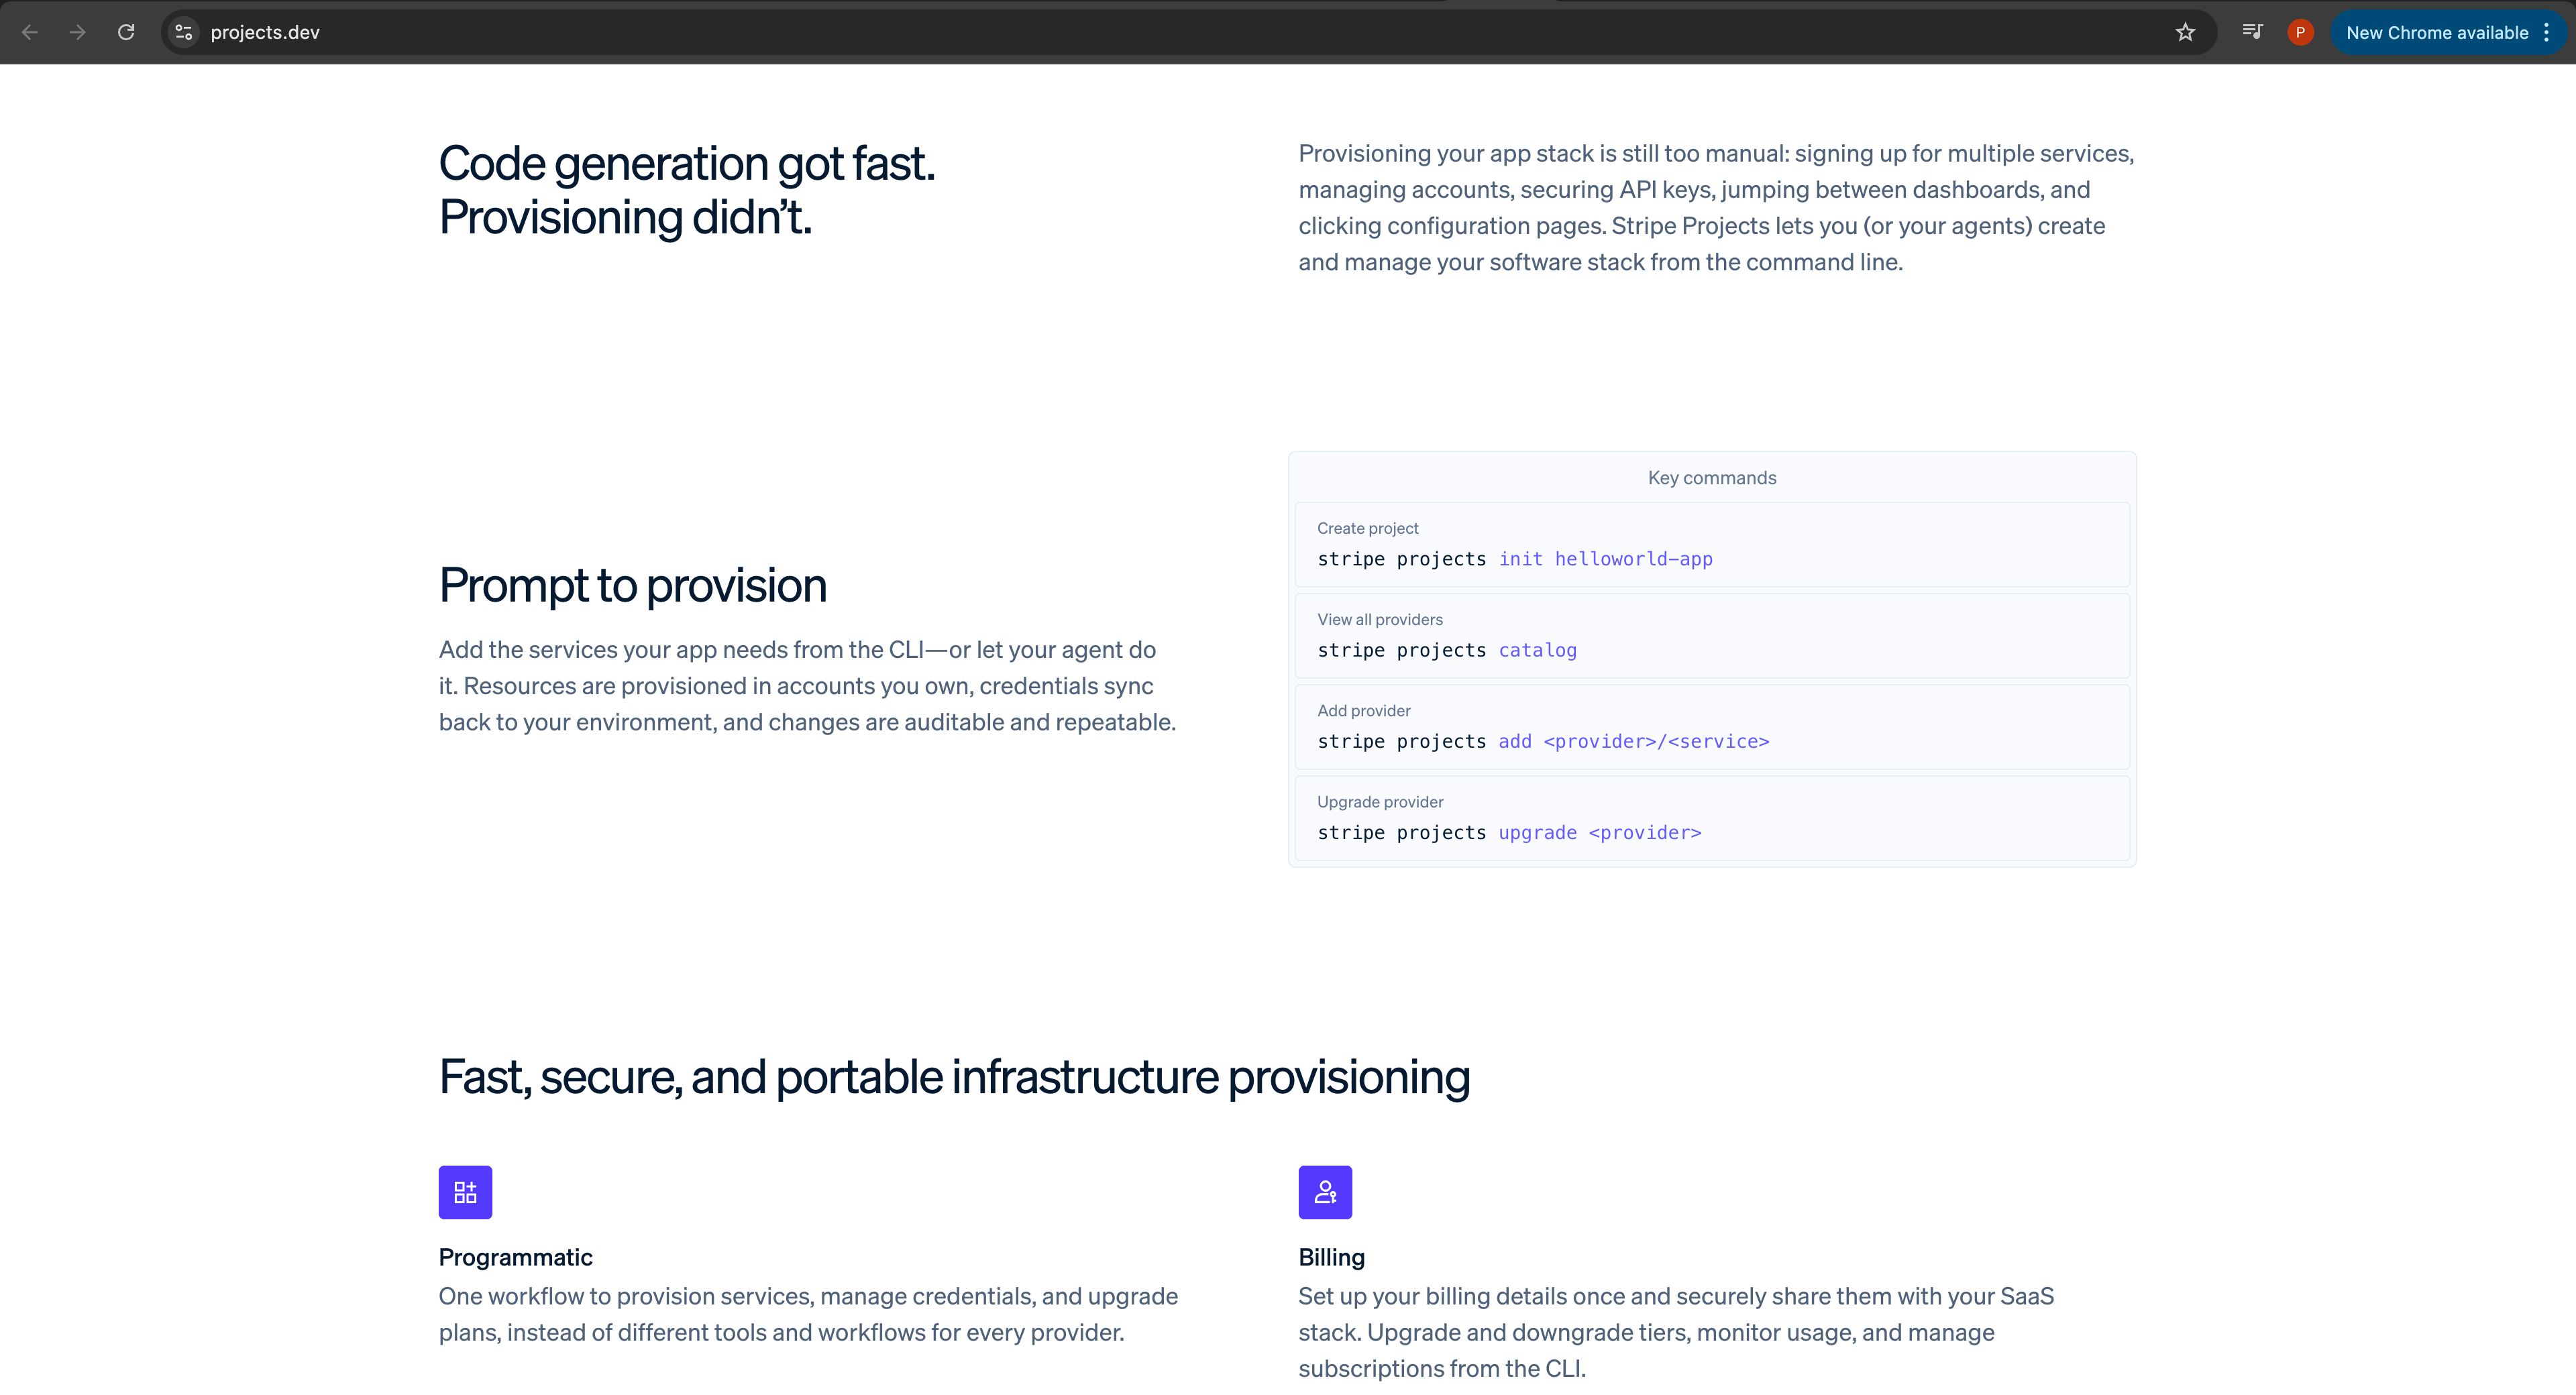The image size is (2576, 1395).
Task: Click projects.dev address bar URL
Action: coord(265,32)
